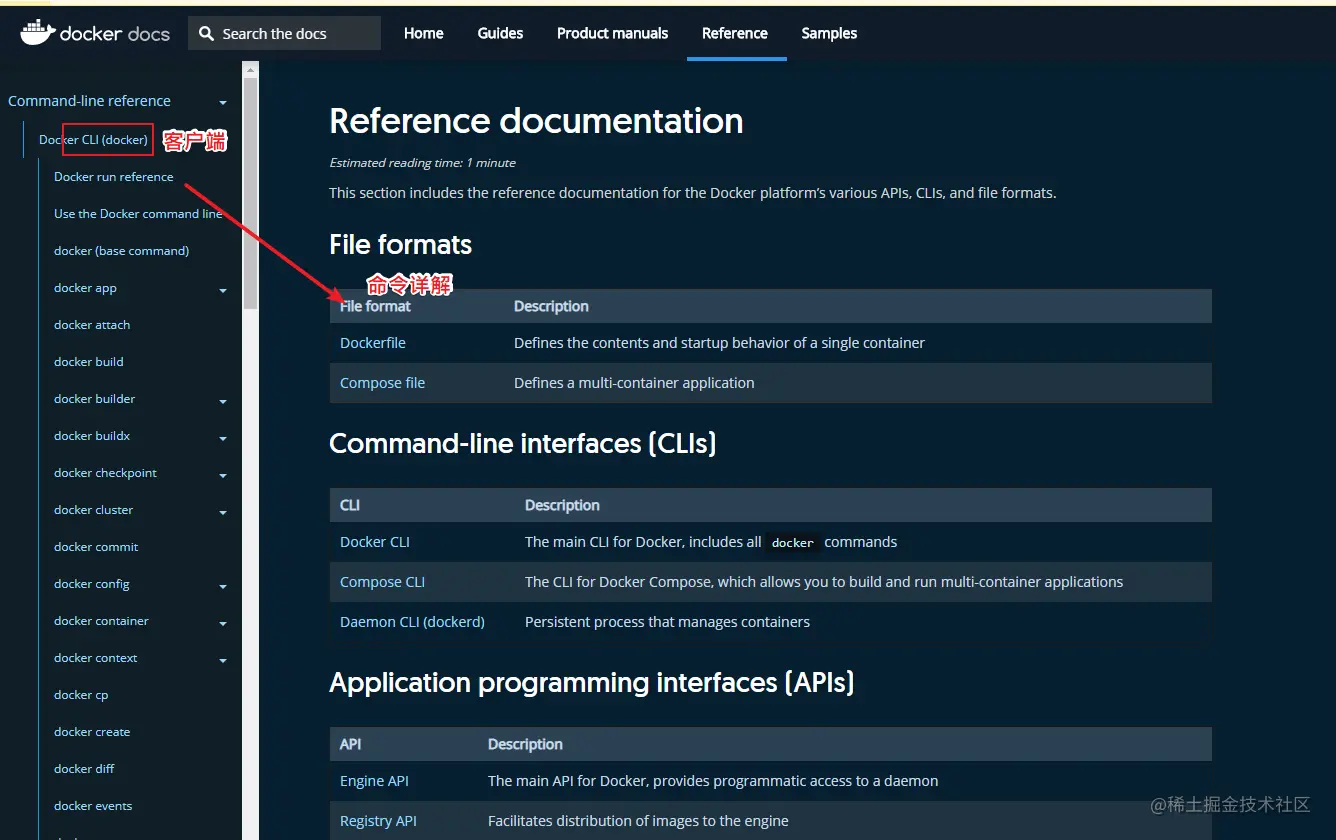Image resolution: width=1336 pixels, height=840 pixels.
Task: Click the File formats section heading
Action: coord(400,245)
